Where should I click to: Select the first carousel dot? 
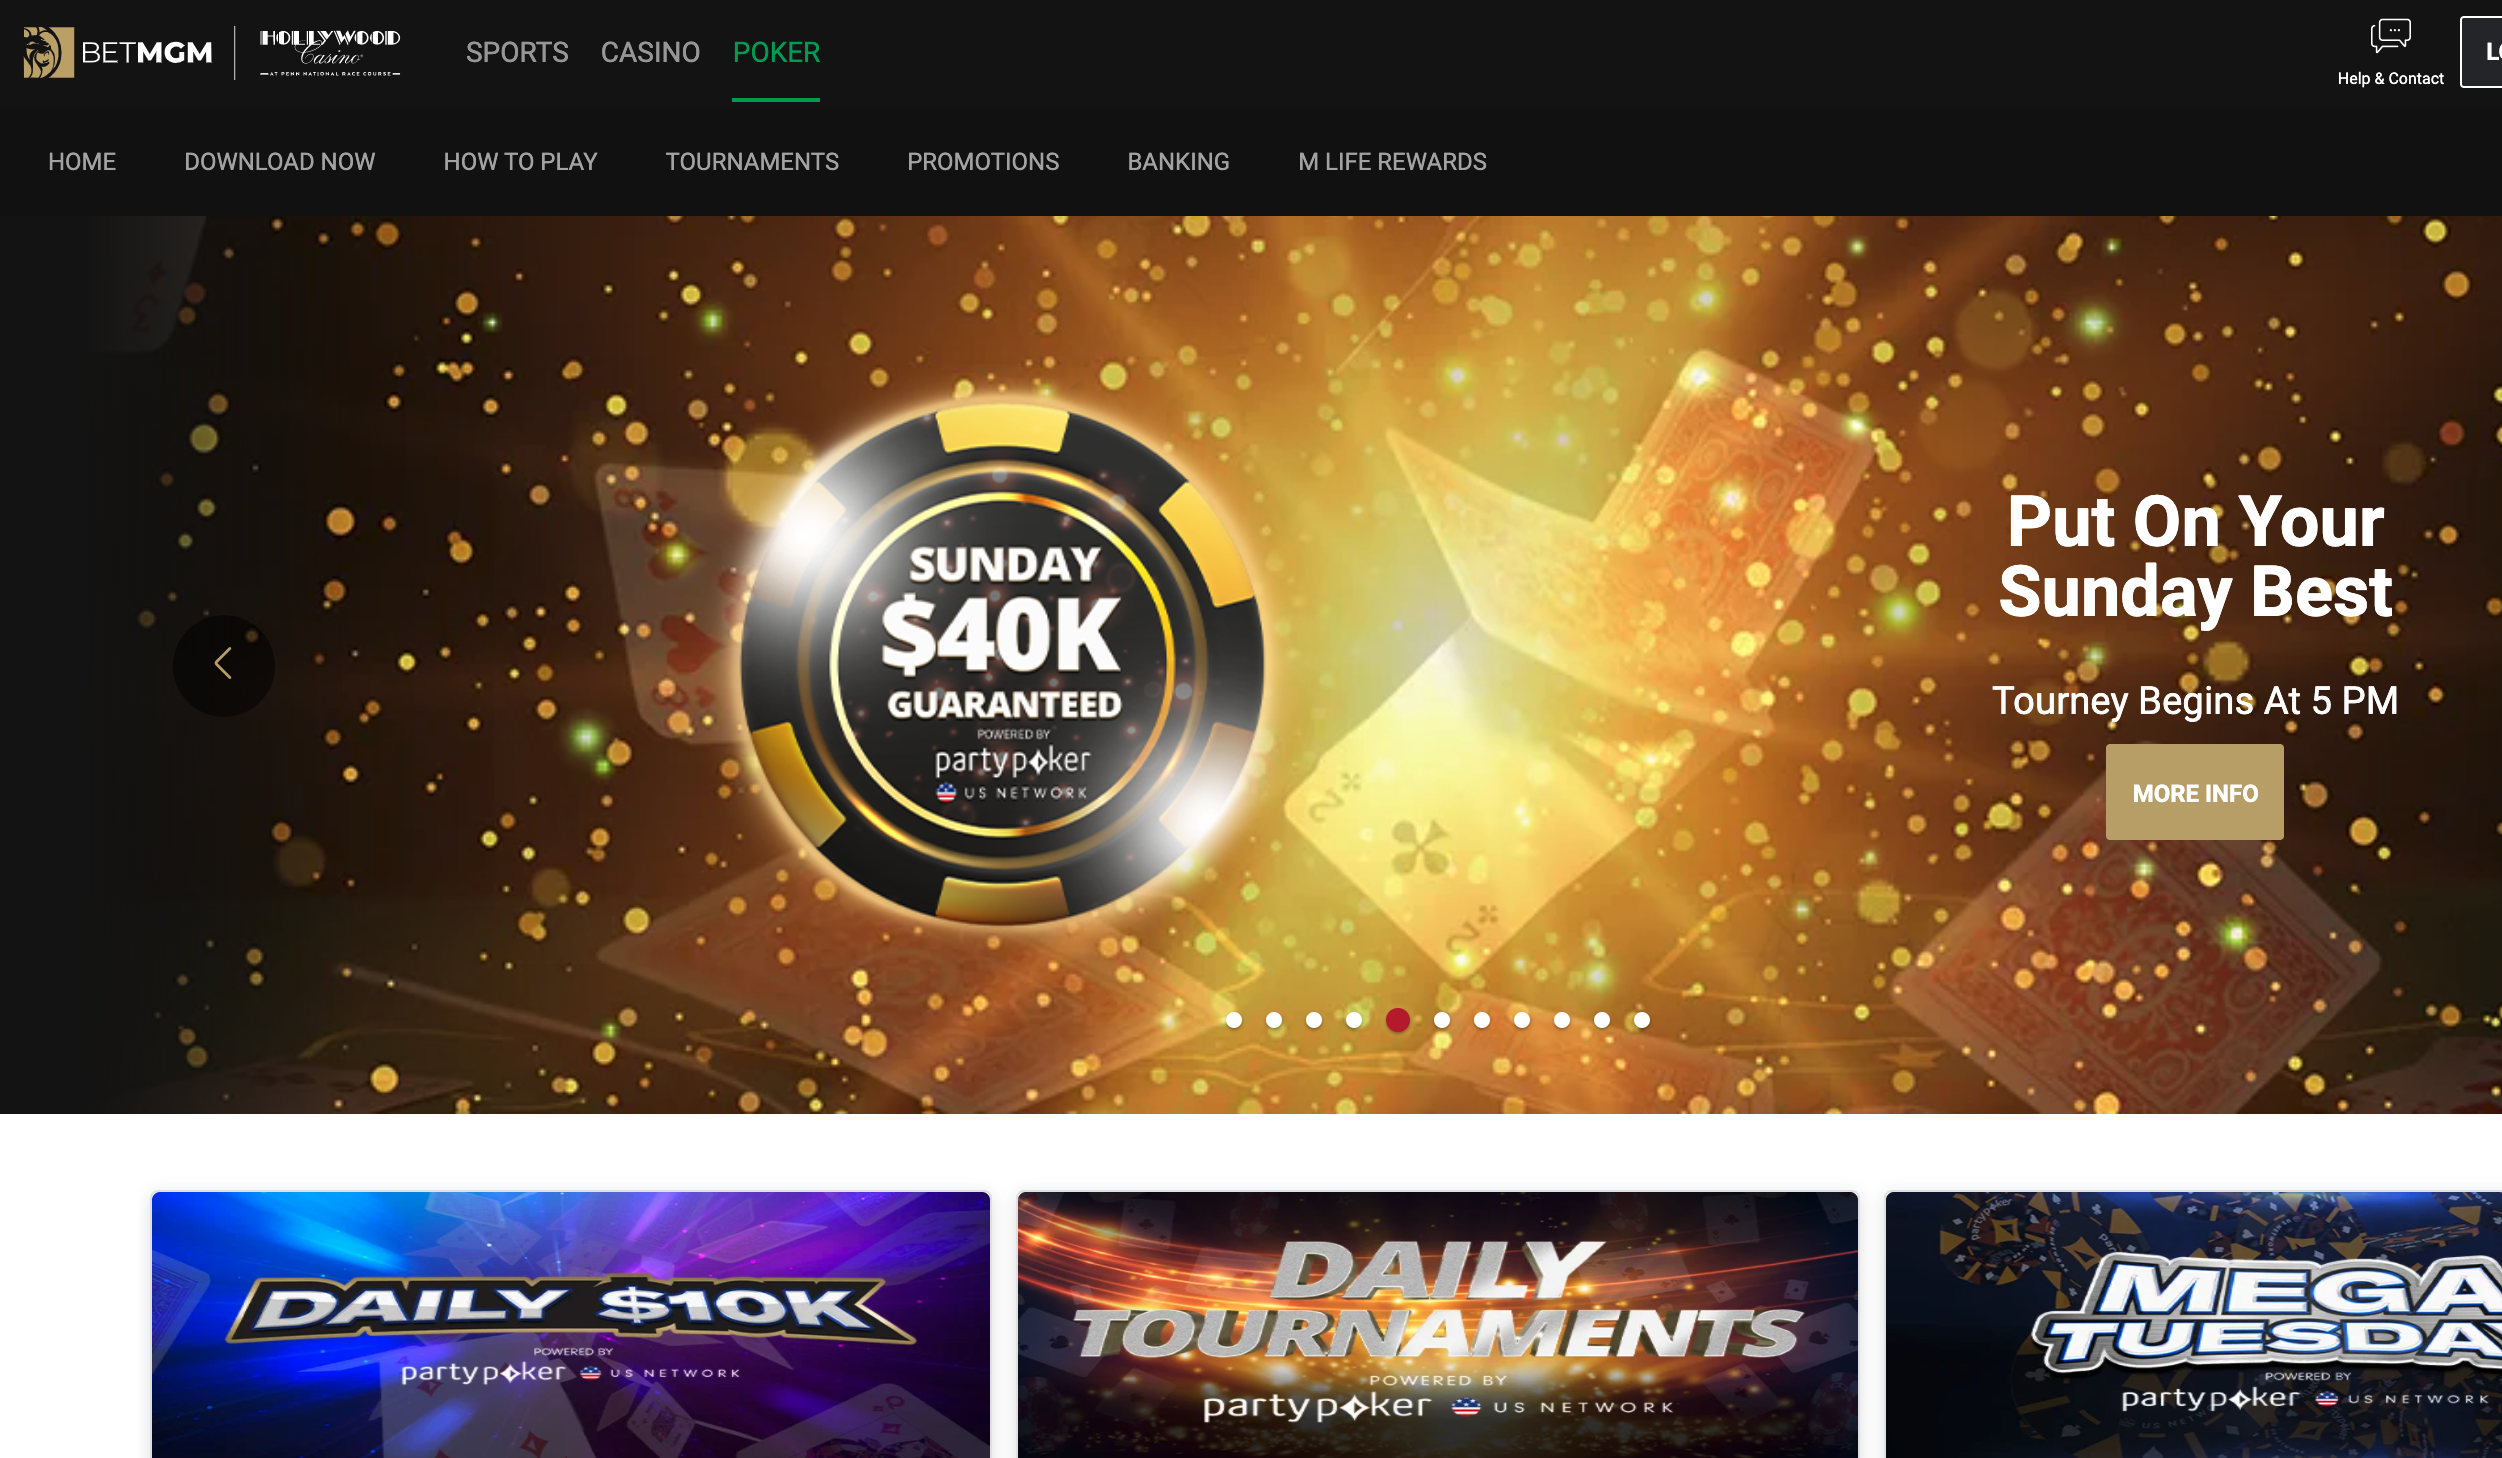[1234, 1020]
